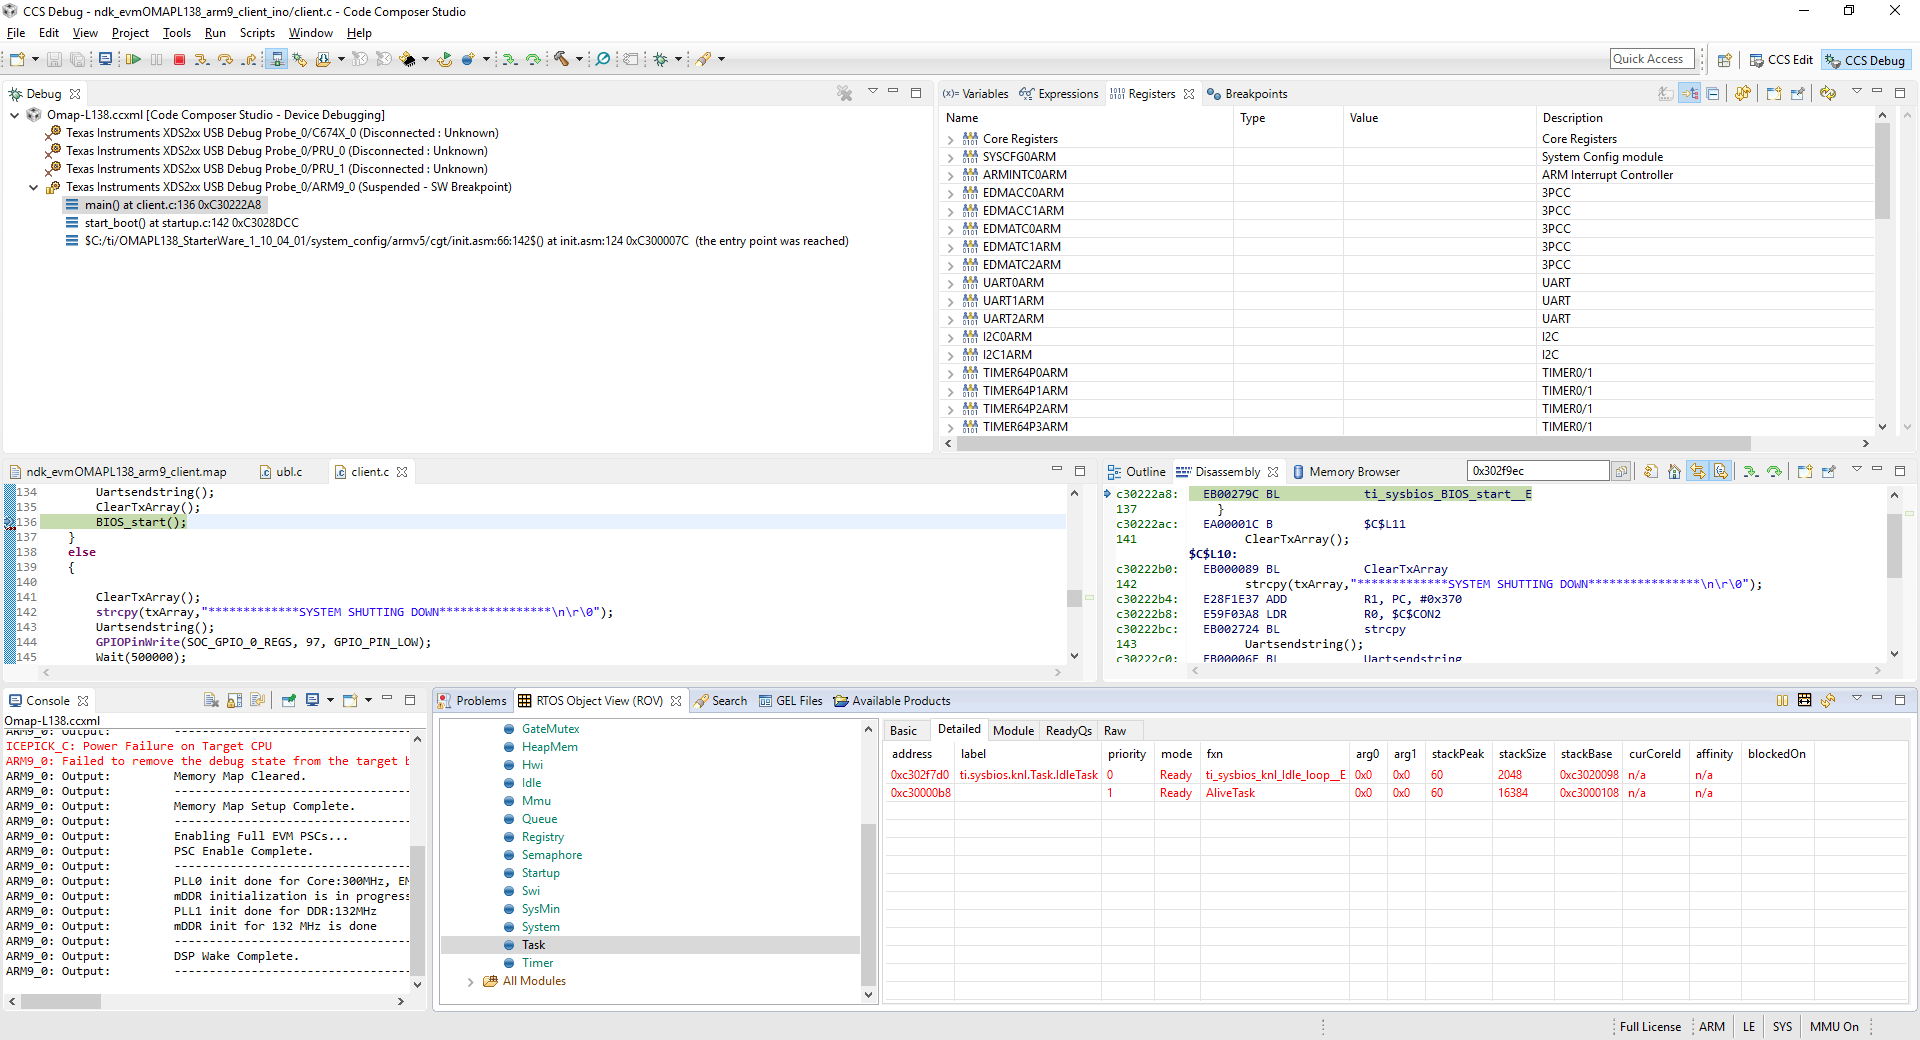
Task: Expand the Core Registers group
Action: [x=951, y=140]
